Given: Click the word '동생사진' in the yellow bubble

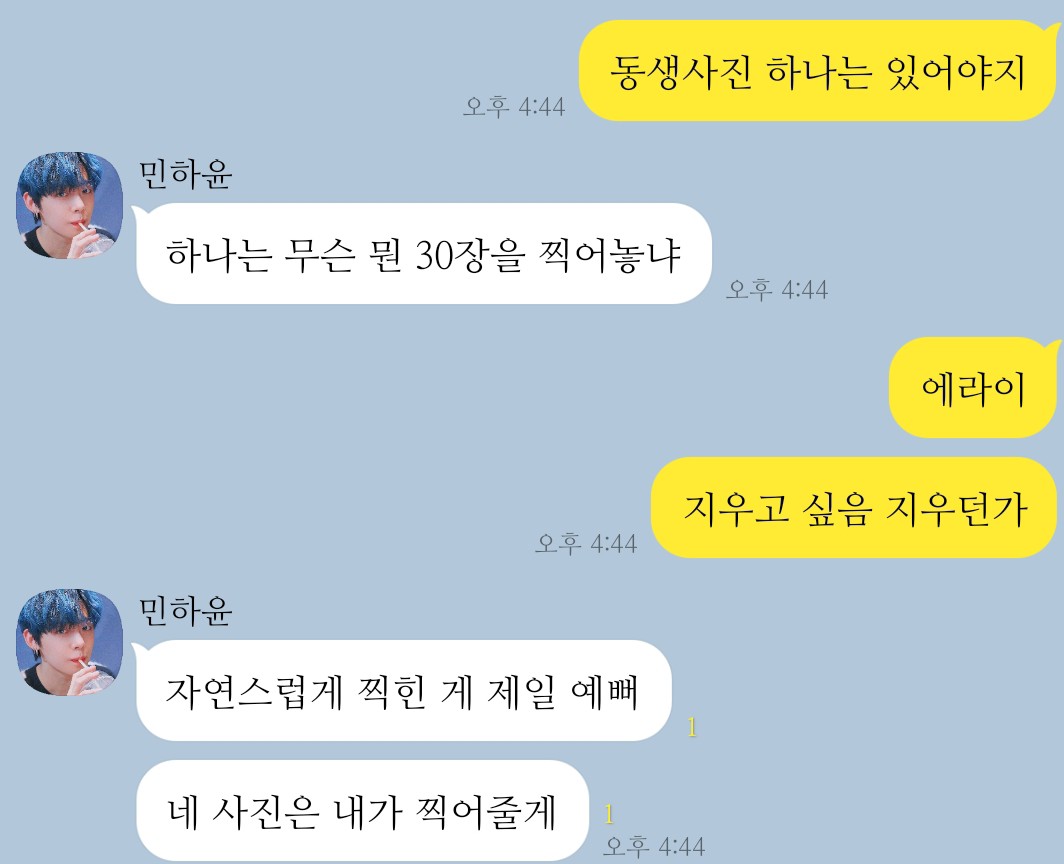Looking at the screenshot, I should coord(681,73).
